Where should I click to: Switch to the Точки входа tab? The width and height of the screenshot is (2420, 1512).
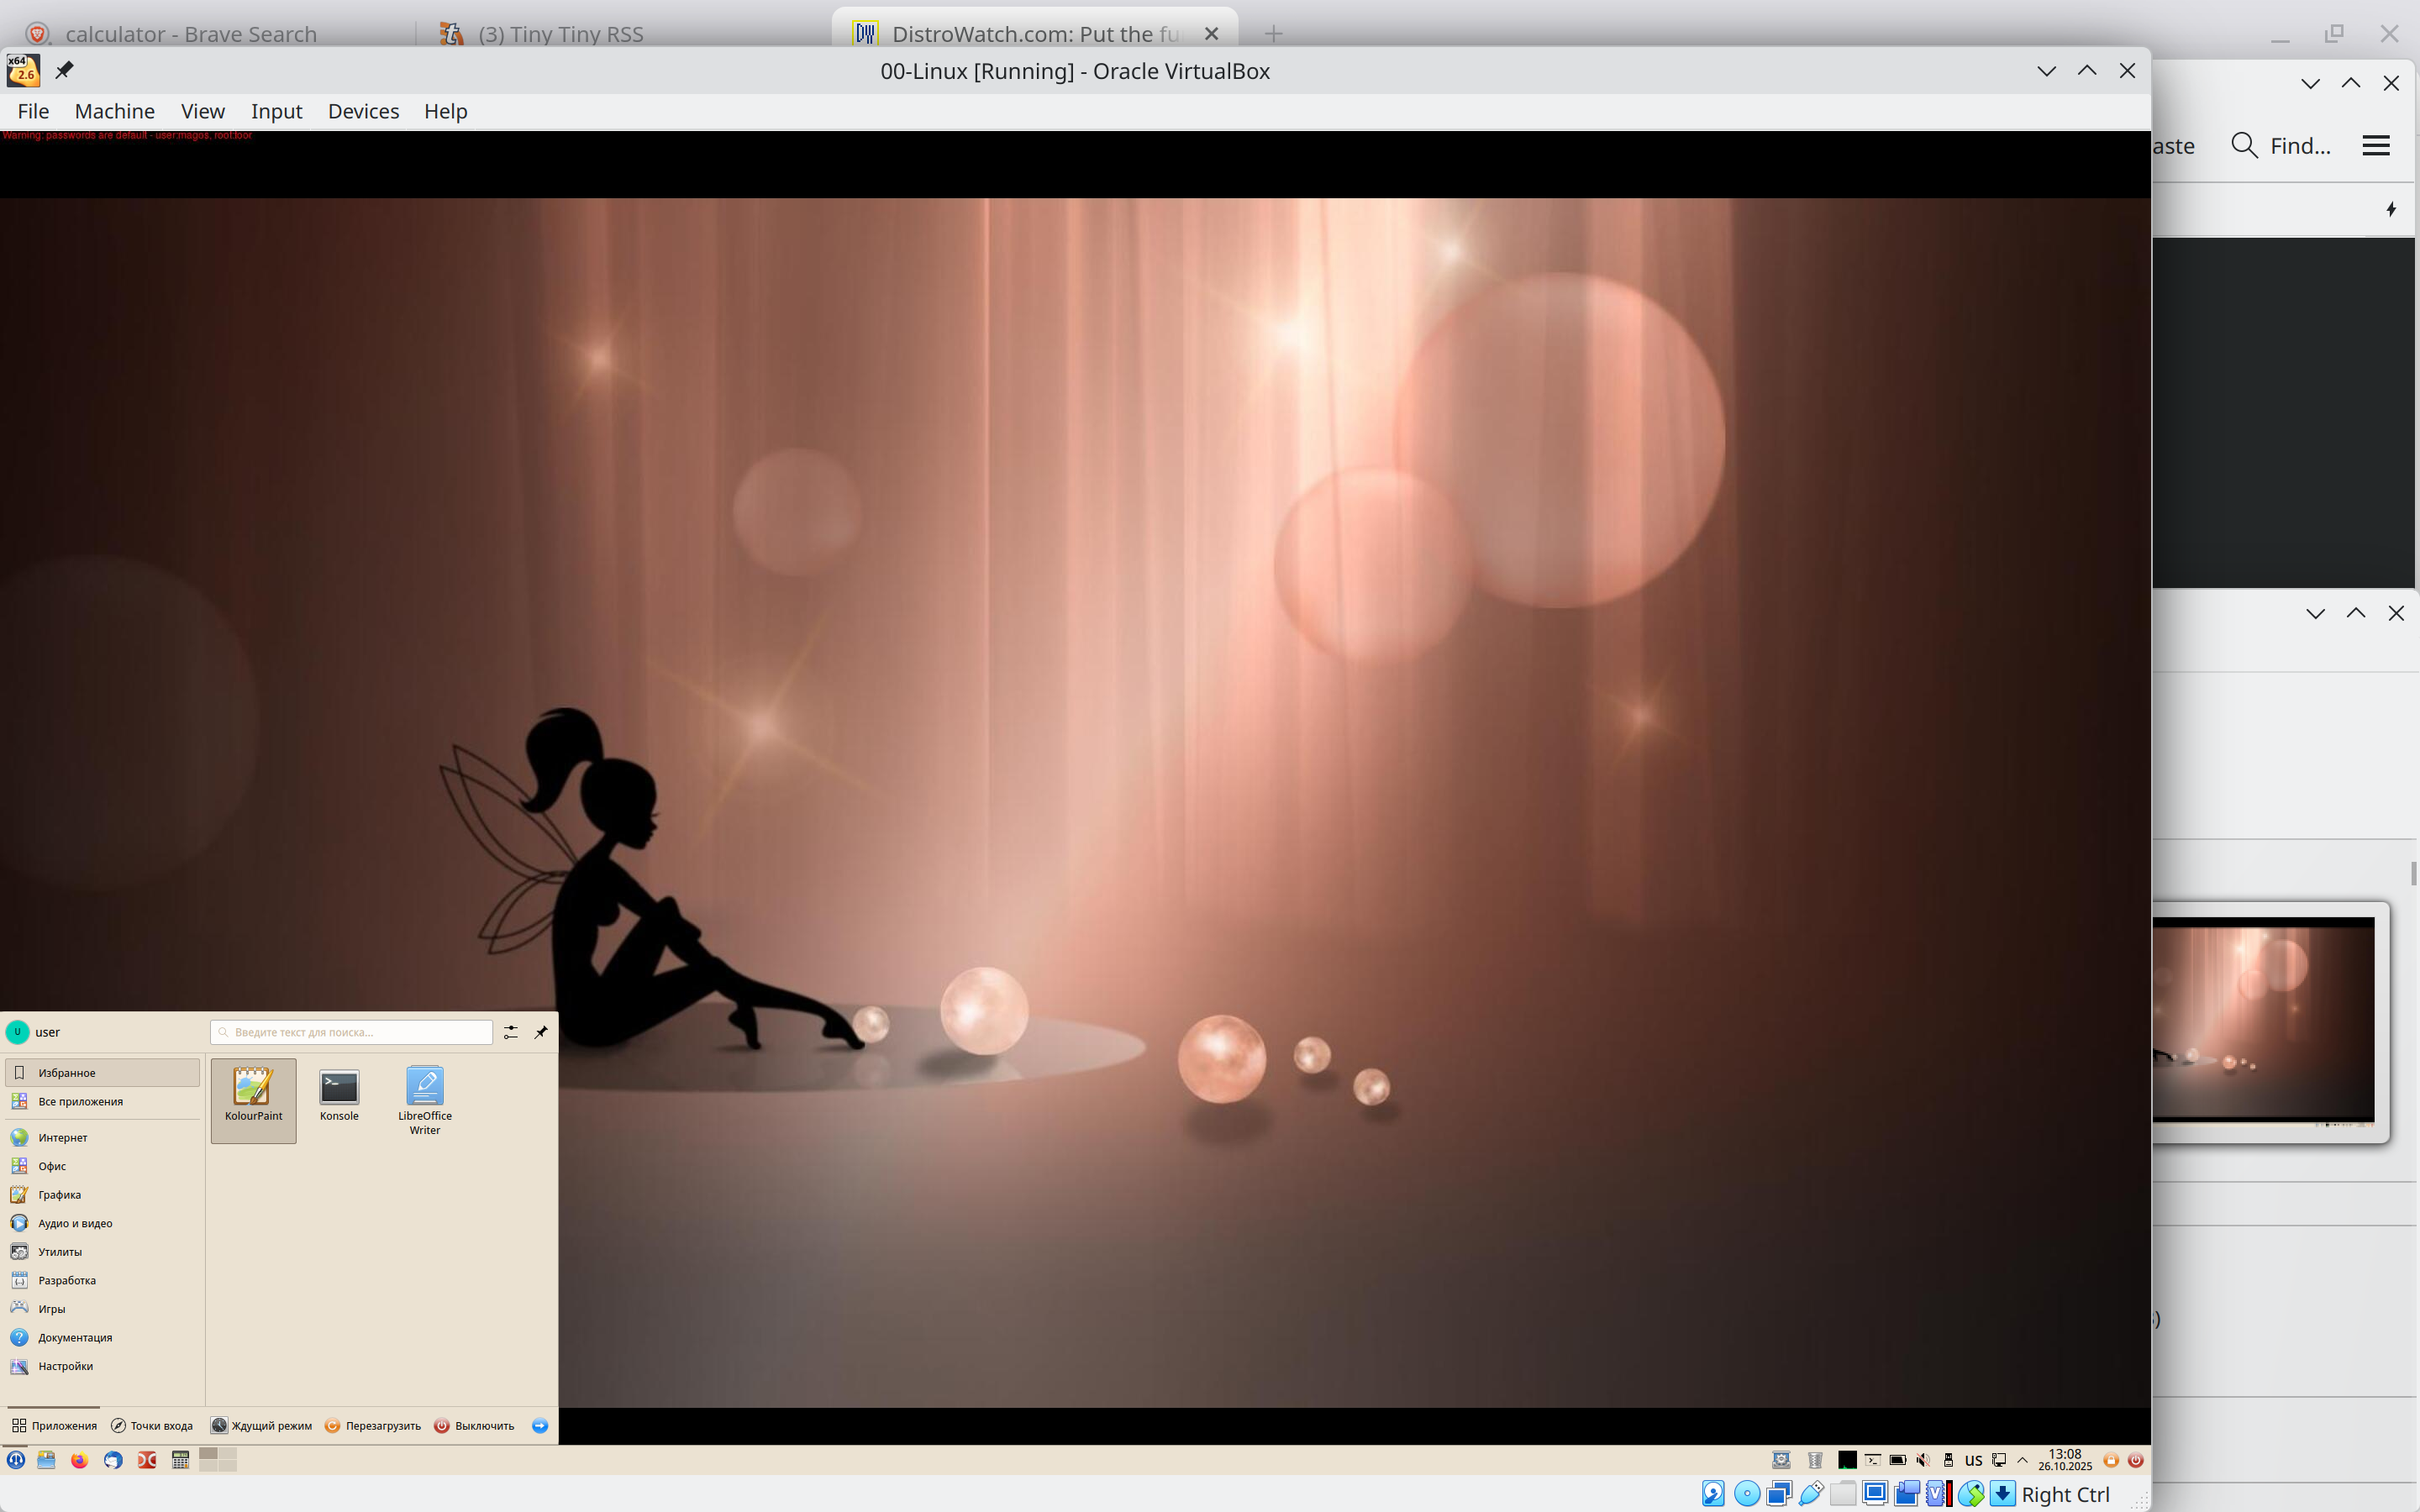(x=152, y=1425)
